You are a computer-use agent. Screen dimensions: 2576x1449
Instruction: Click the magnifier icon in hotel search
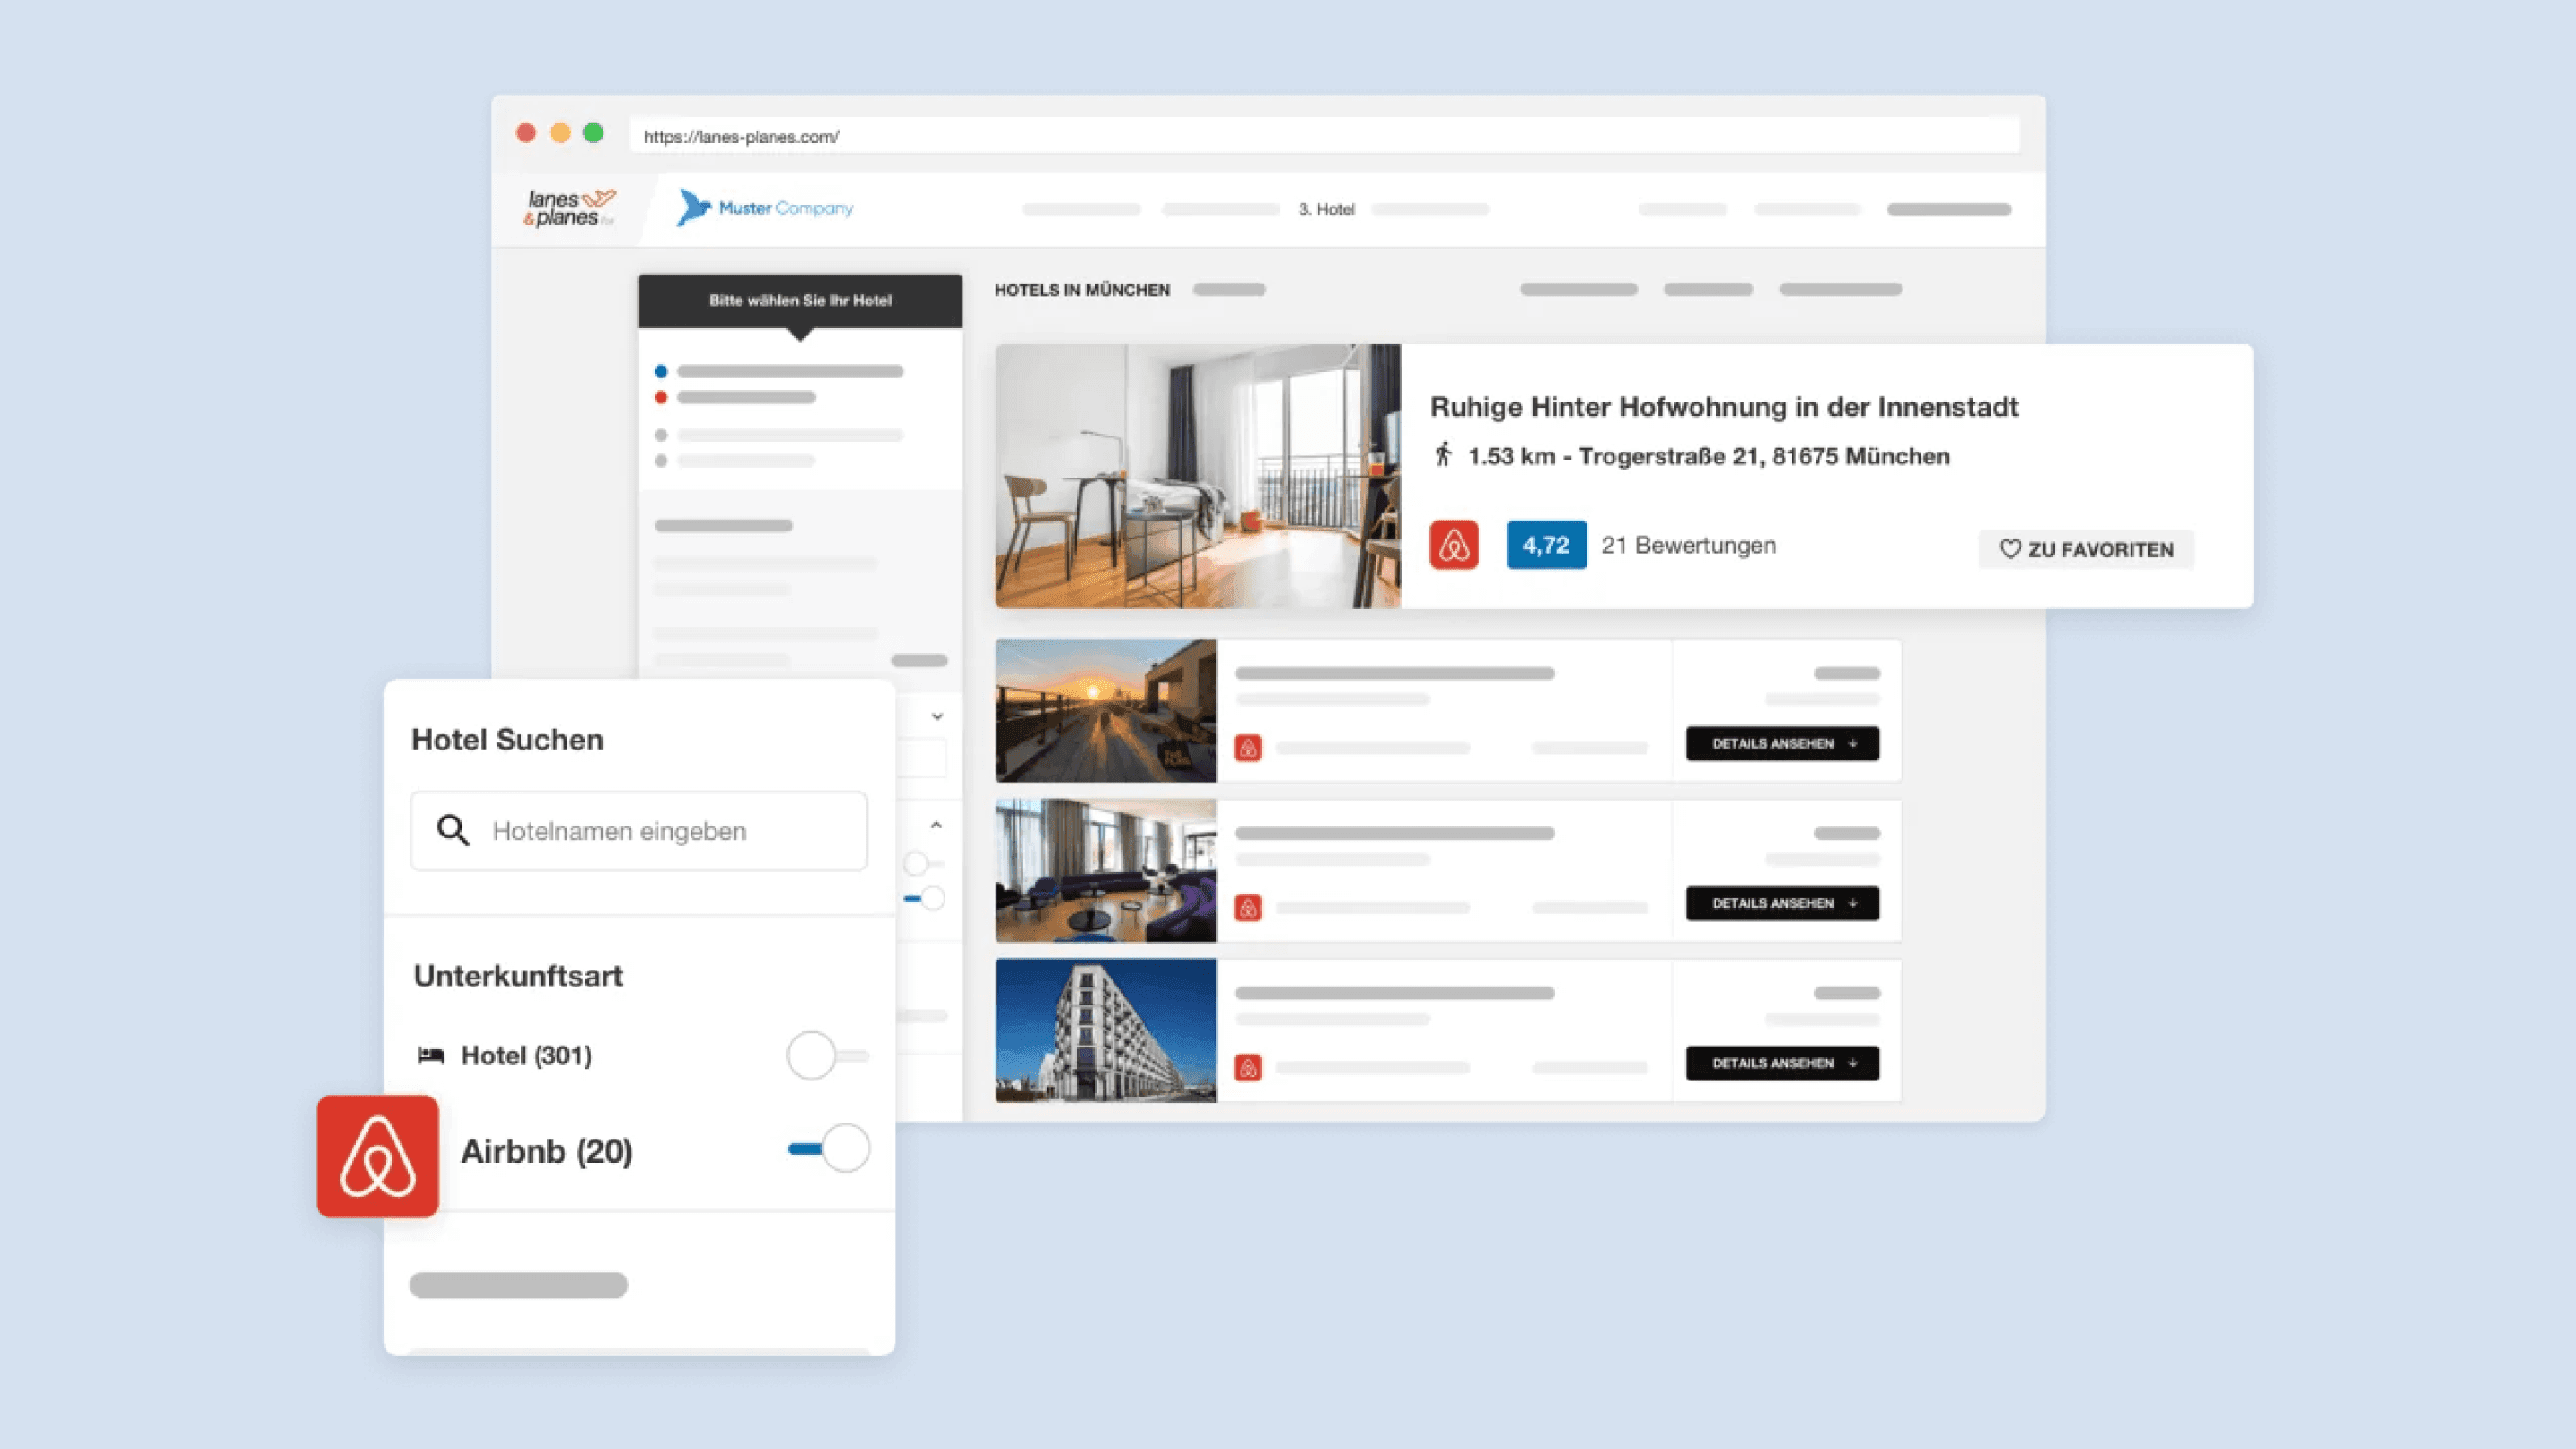click(x=453, y=830)
